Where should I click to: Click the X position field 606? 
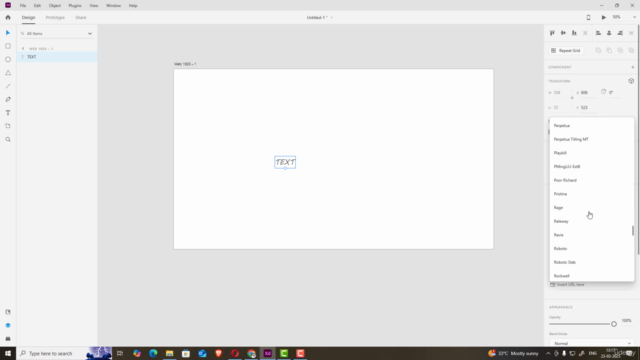[x=587, y=93]
